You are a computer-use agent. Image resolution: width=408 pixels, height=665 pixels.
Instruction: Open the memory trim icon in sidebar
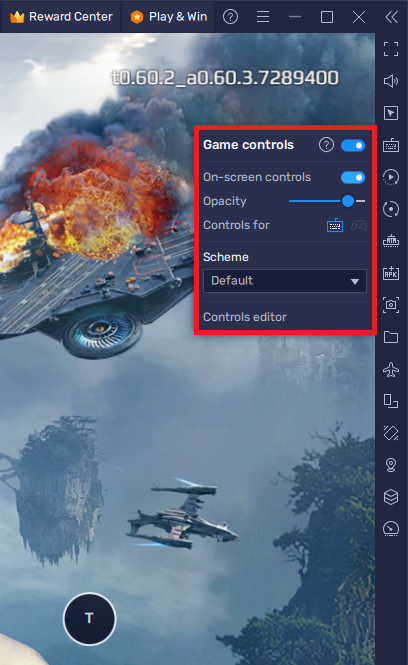click(x=391, y=241)
